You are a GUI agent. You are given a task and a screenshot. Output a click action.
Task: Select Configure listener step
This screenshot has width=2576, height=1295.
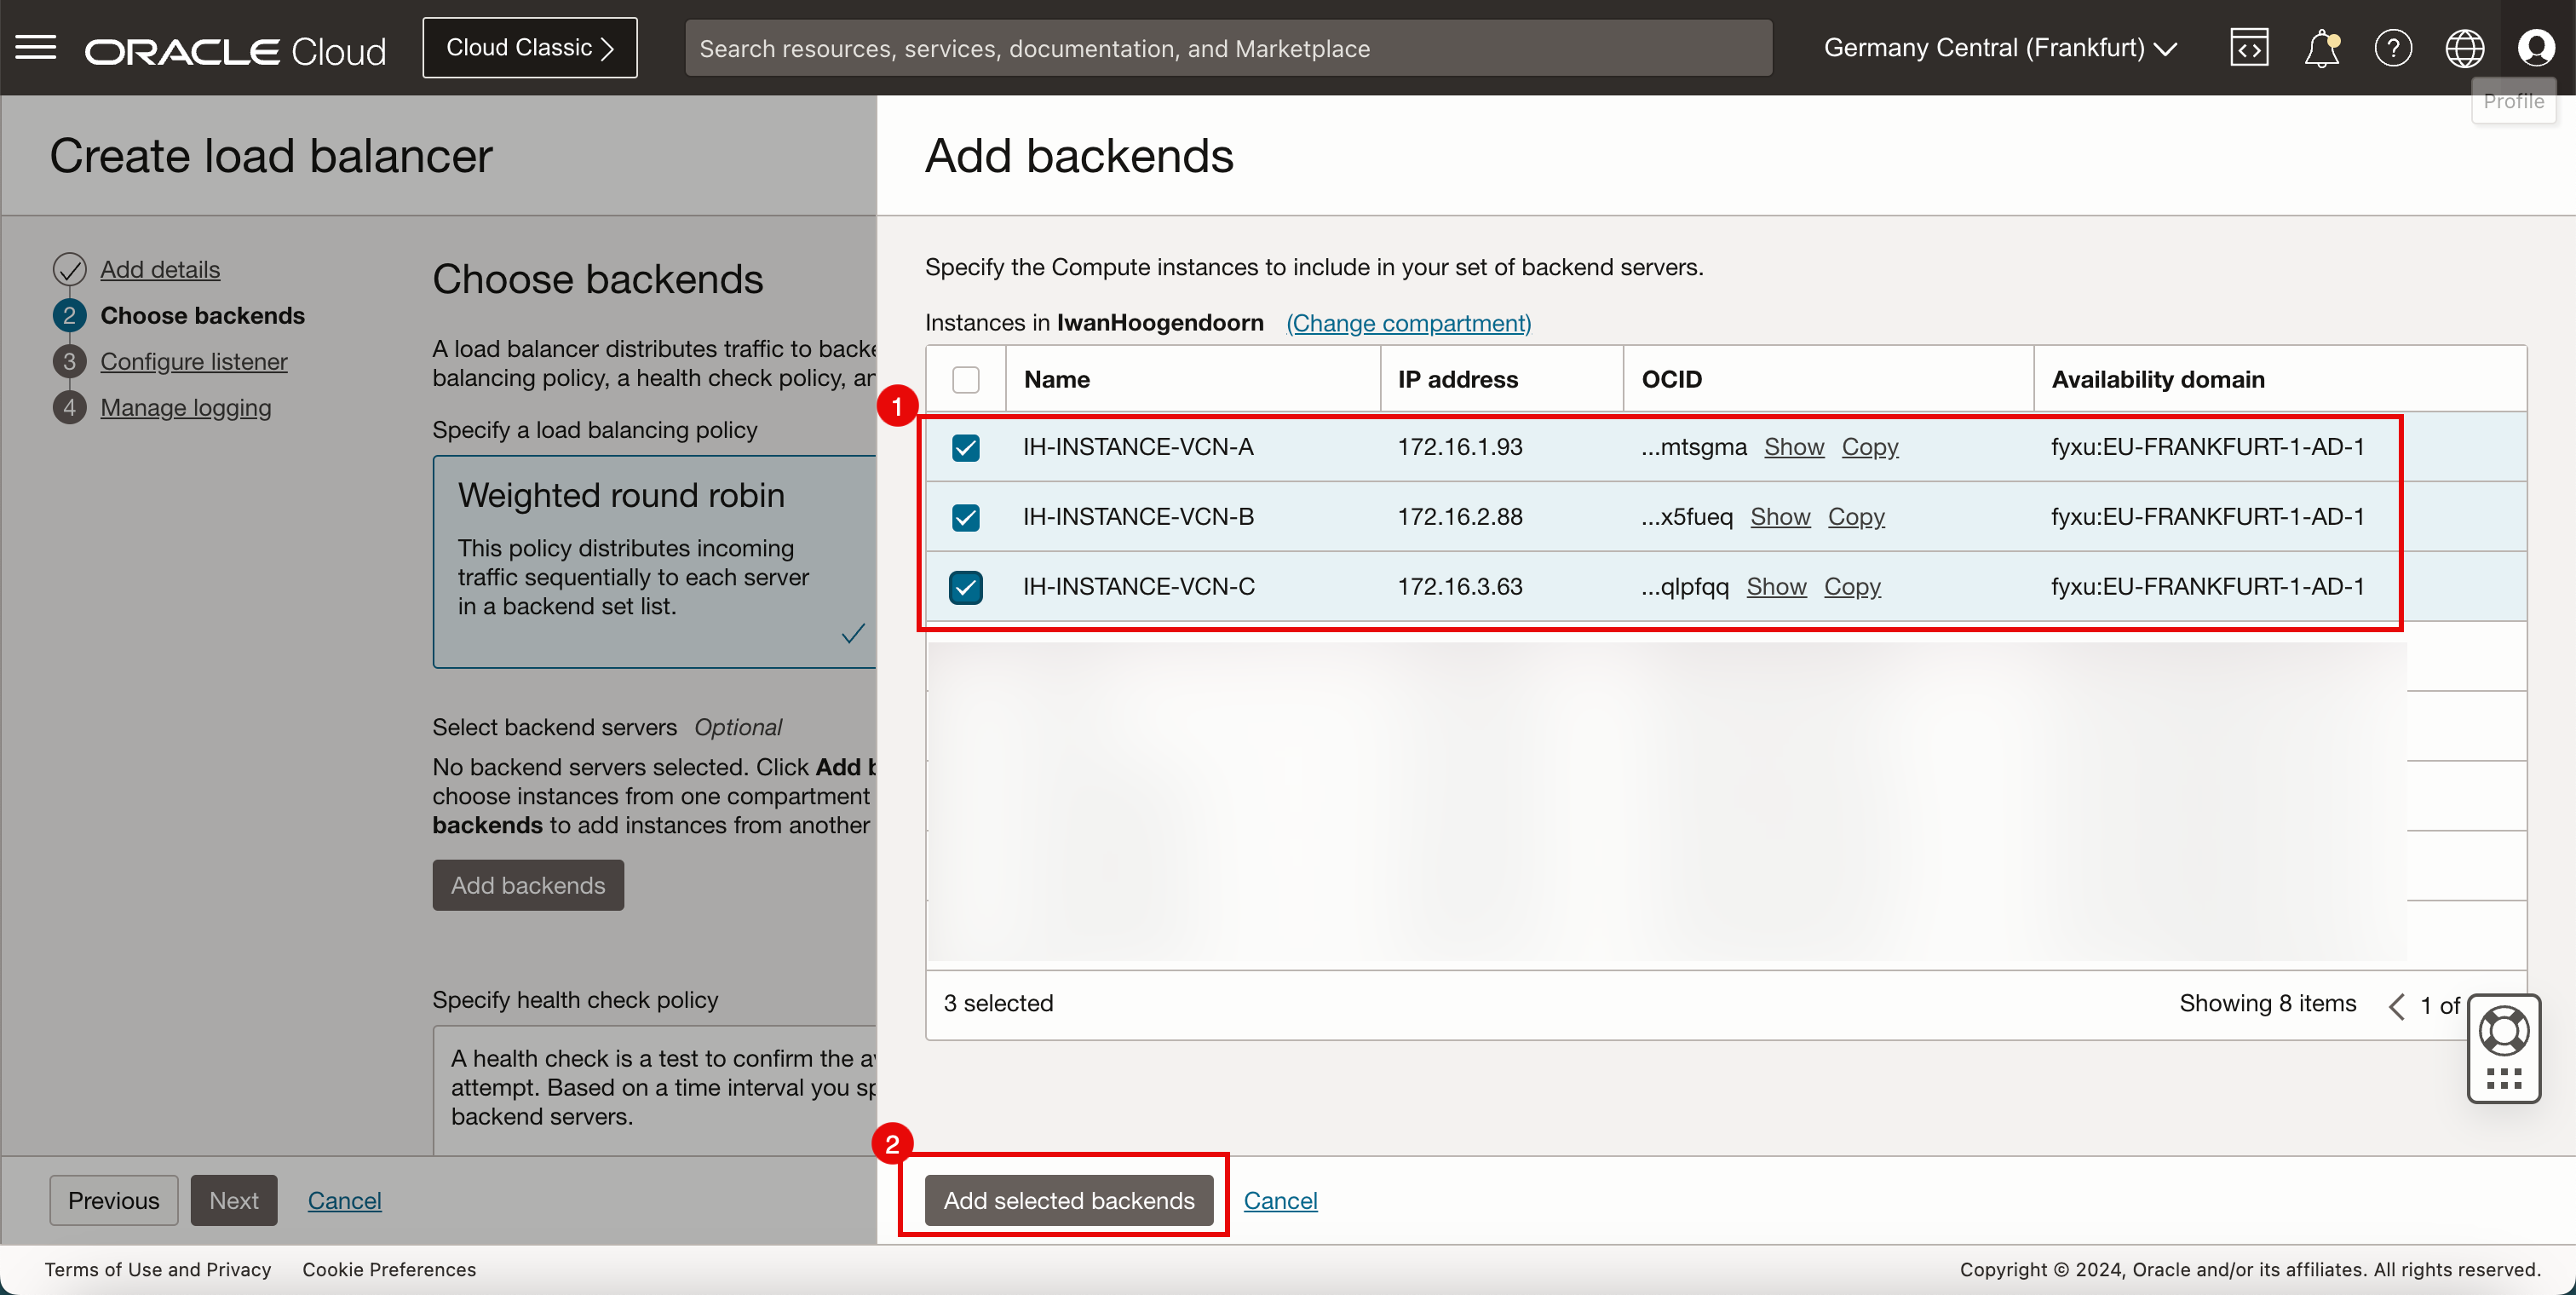[193, 360]
